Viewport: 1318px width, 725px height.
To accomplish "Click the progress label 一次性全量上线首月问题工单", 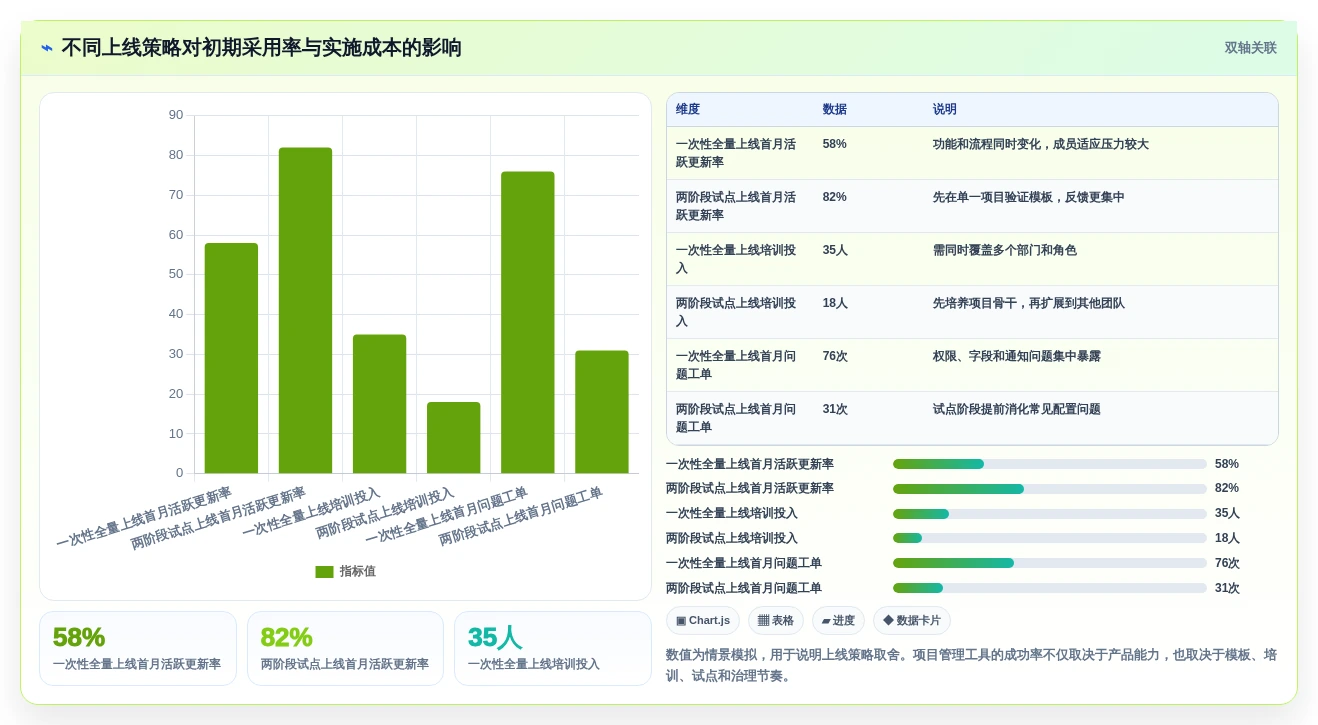I will pyautogui.click(x=744, y=563).
